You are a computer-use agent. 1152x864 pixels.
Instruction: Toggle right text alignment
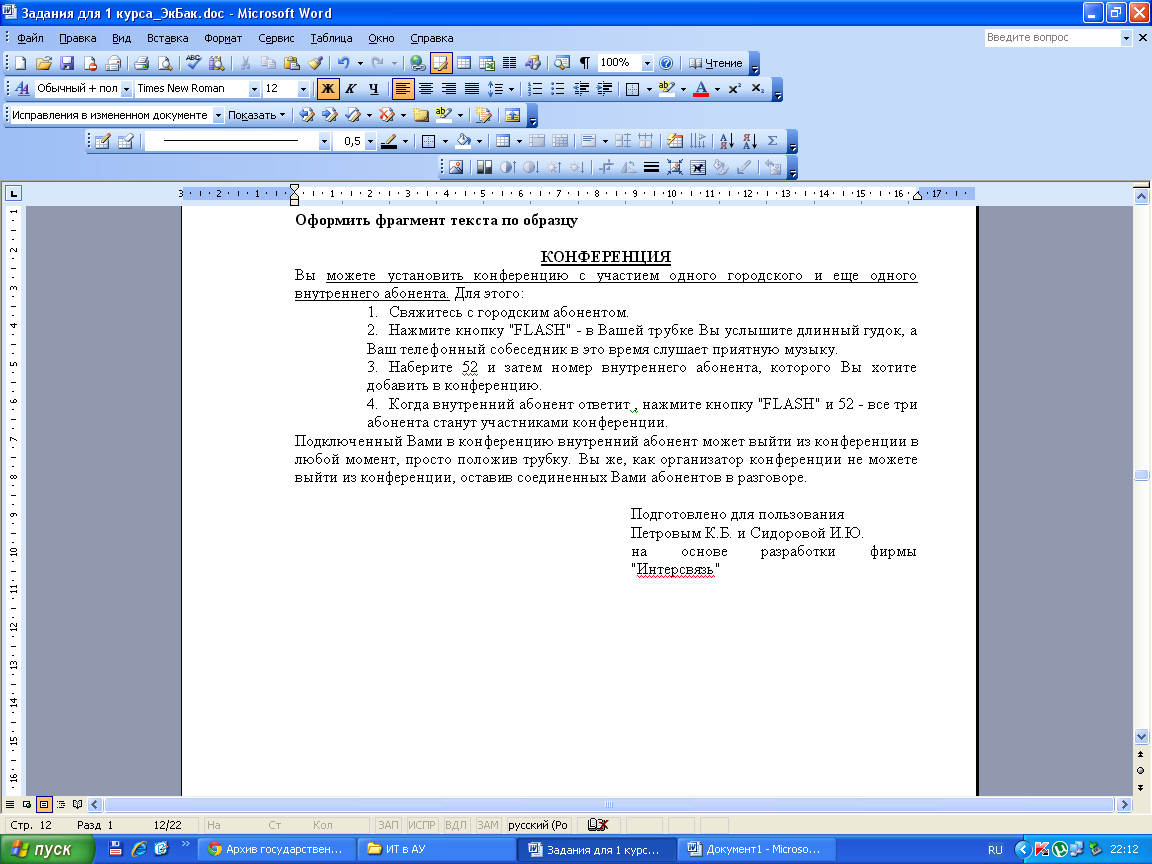448,89
